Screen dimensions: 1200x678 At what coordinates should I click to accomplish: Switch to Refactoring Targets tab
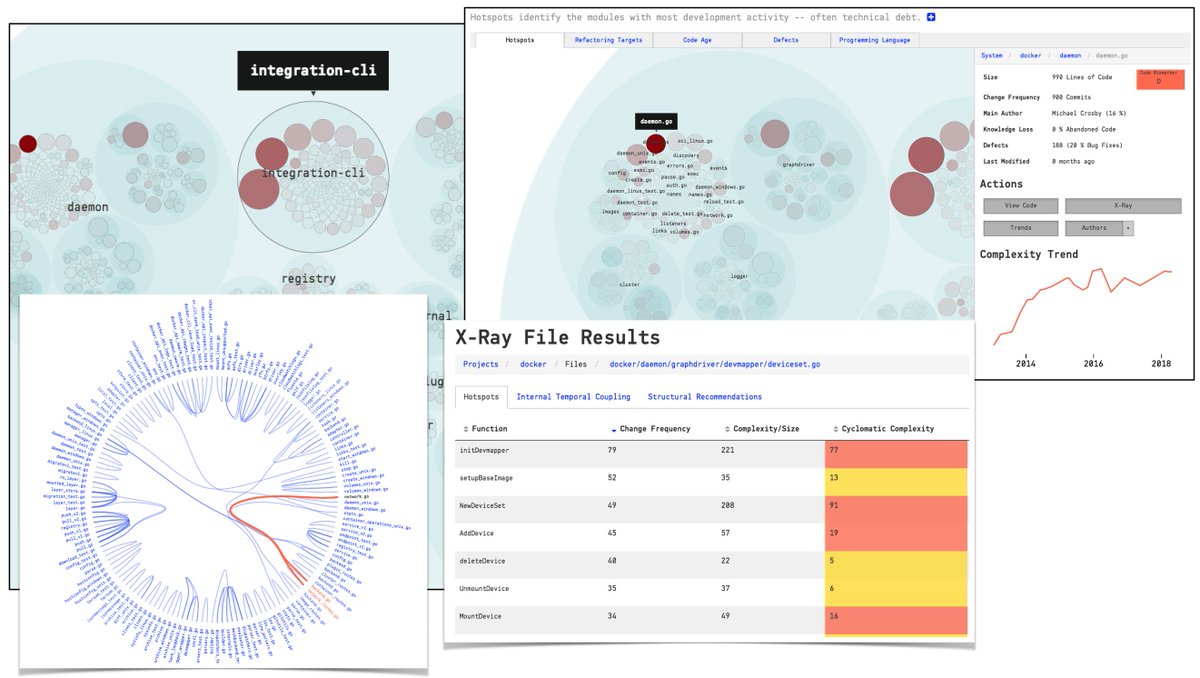[x=608, y=40]
